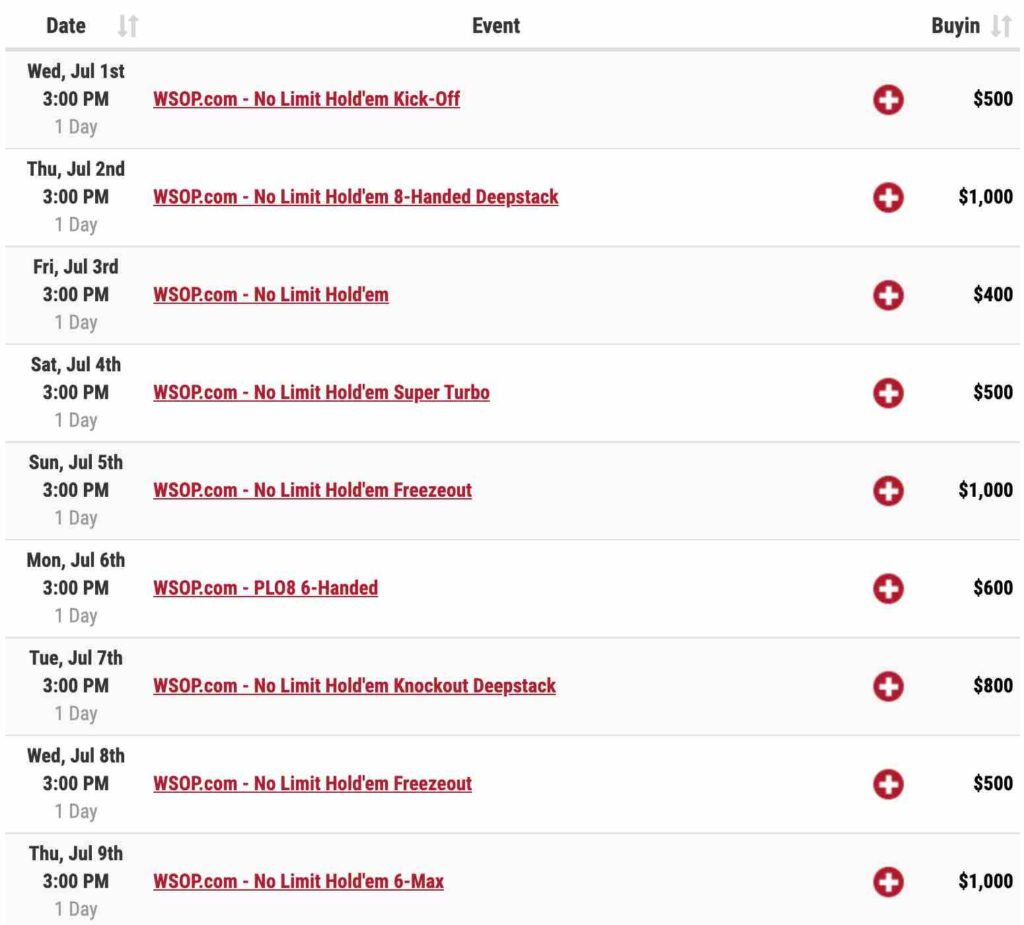Open the Jul 8th $500 Freezeout link
Screen dimensions: 1024x925
click(x=312, y=783)
